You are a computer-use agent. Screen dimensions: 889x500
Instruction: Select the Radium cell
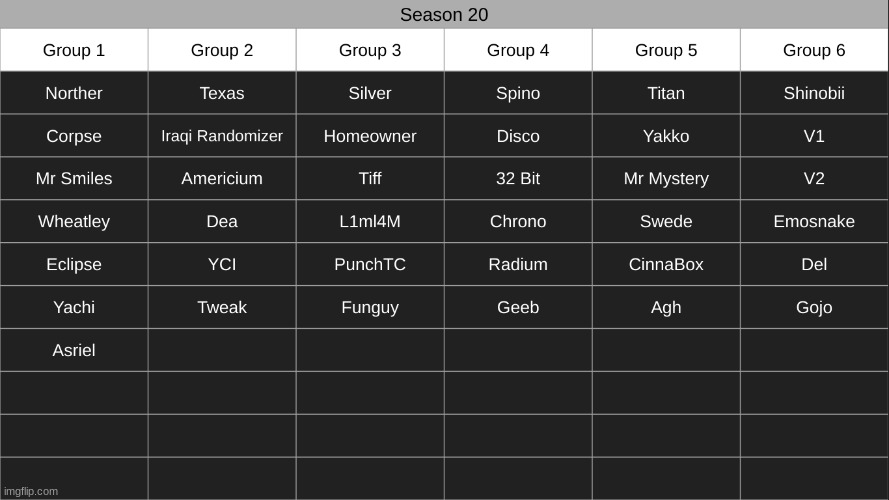[518, 265]
